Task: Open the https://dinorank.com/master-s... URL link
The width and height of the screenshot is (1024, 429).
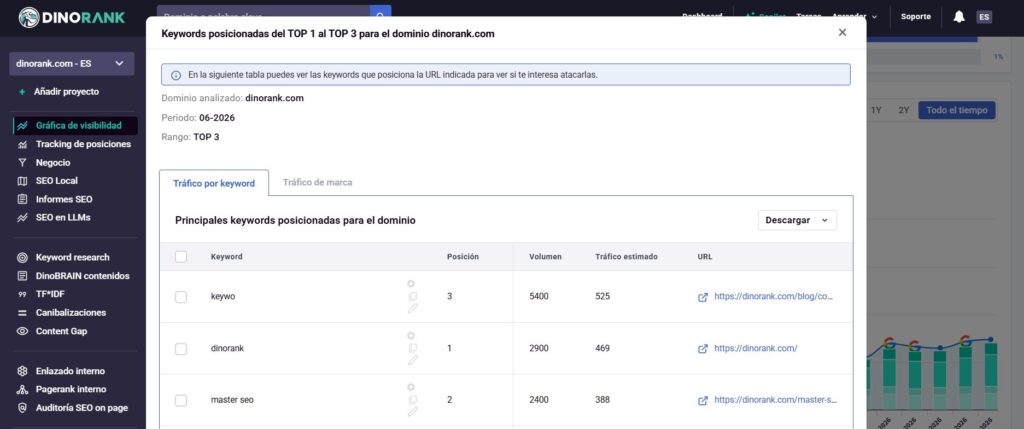Action: (x=776, y=400)
